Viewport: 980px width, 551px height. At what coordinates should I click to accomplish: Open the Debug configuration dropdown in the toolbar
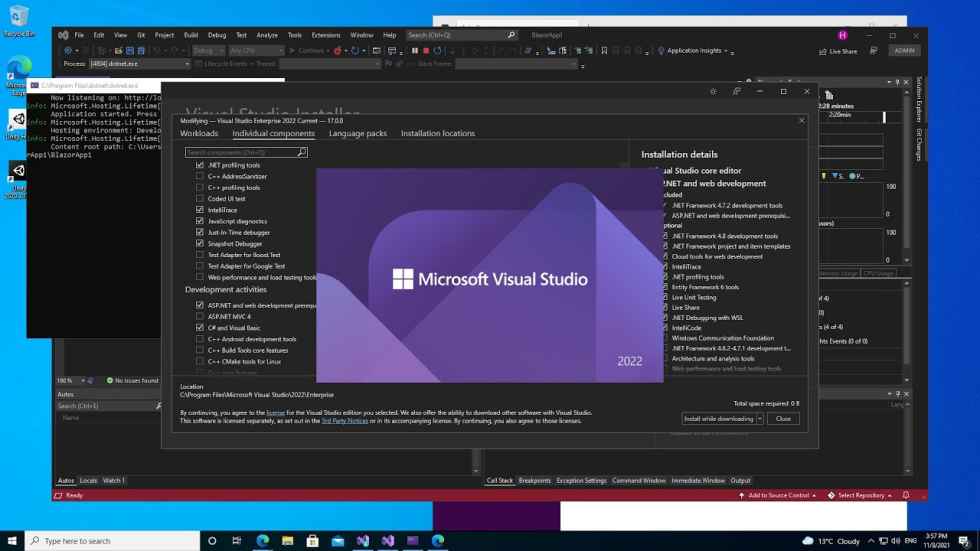209,51
